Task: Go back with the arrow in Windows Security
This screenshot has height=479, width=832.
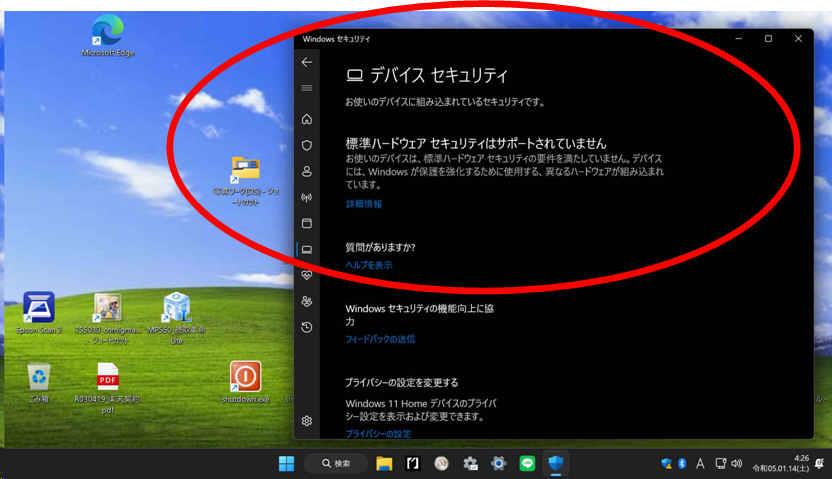Action: click(x=307, y=63)
